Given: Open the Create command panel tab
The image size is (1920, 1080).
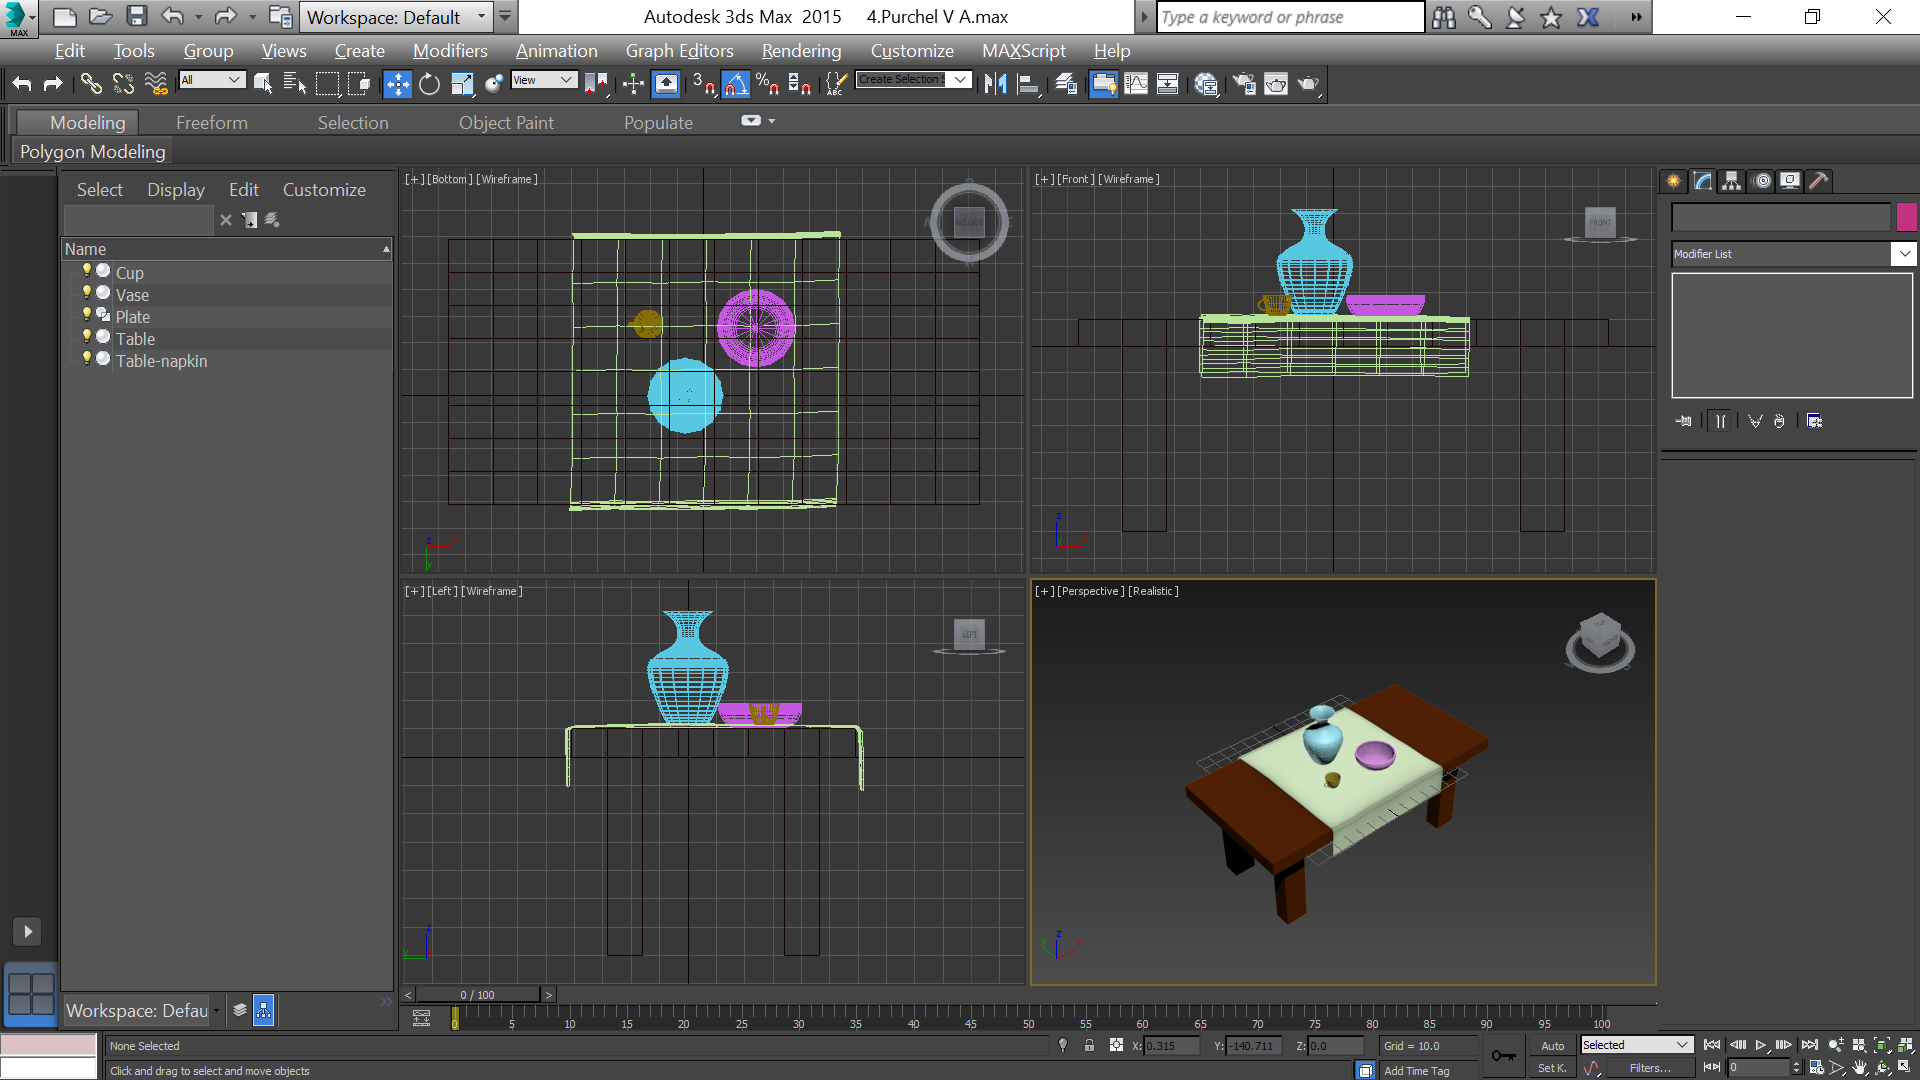Looking at the screenshot, I should pyautogui.click(x=1674, y=181).
